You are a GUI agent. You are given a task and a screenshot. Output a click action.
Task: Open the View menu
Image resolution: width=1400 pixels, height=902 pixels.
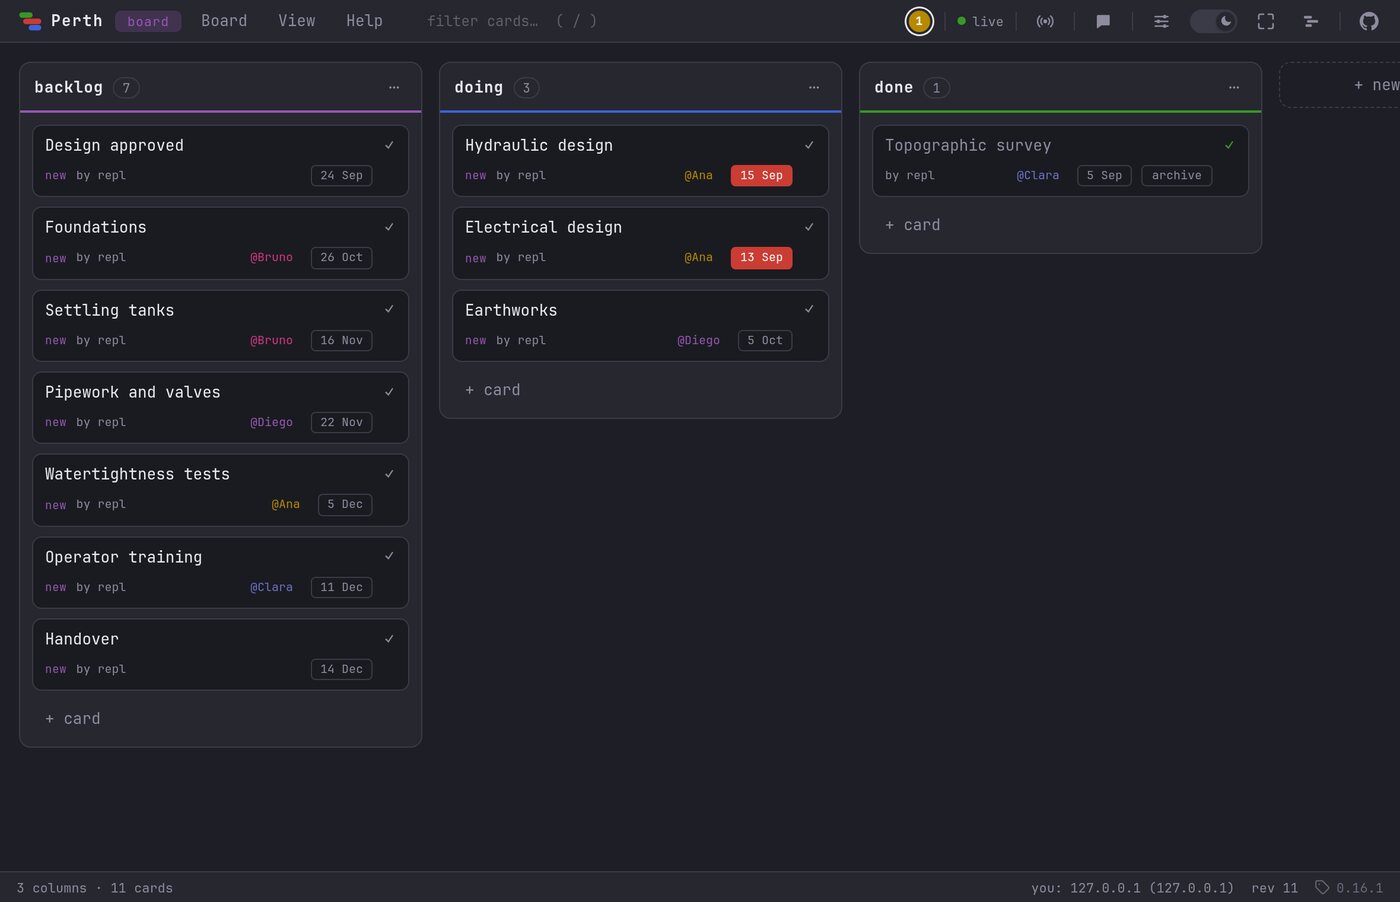pos(297,21)
